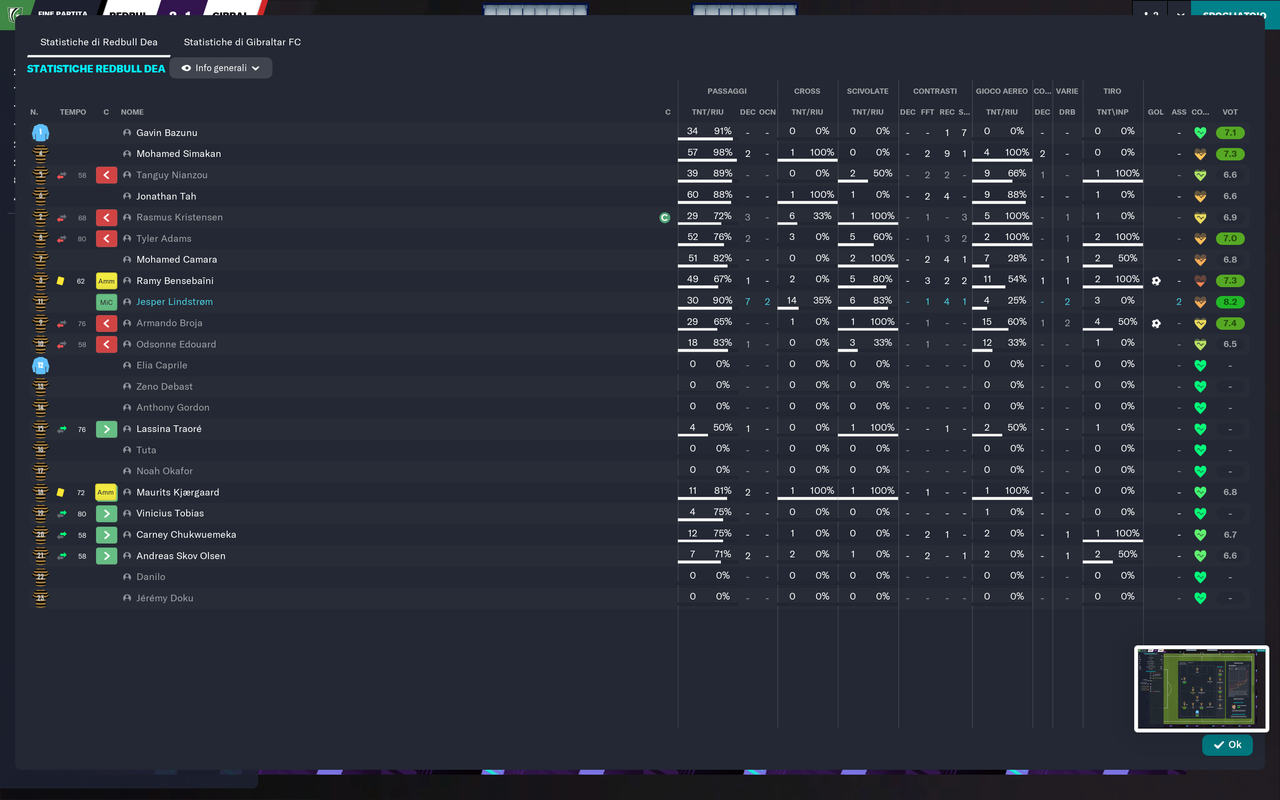
Task: Switch to Statistiche di Gibraltar FC tab
Action: [x=242, y=42]
